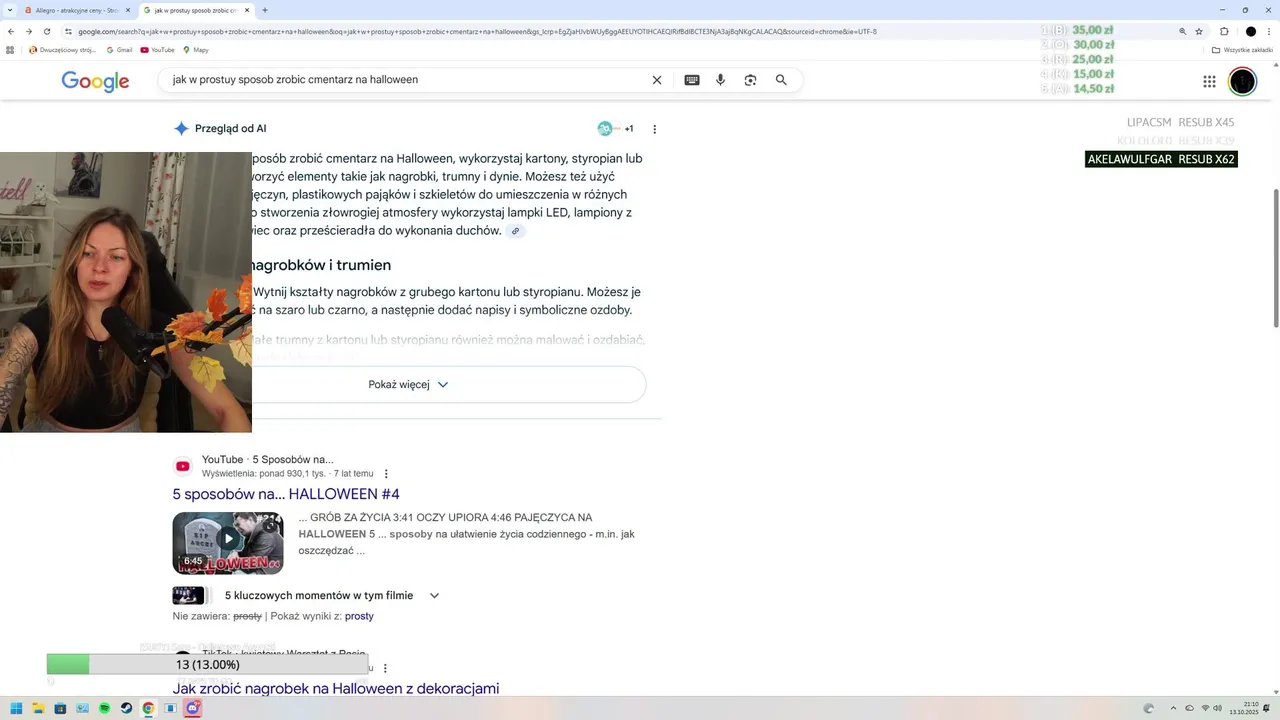This screenshot has height=720, width=1280.
Task: Open the Wi-Fi network tray icon
Action: (1204, 708)
